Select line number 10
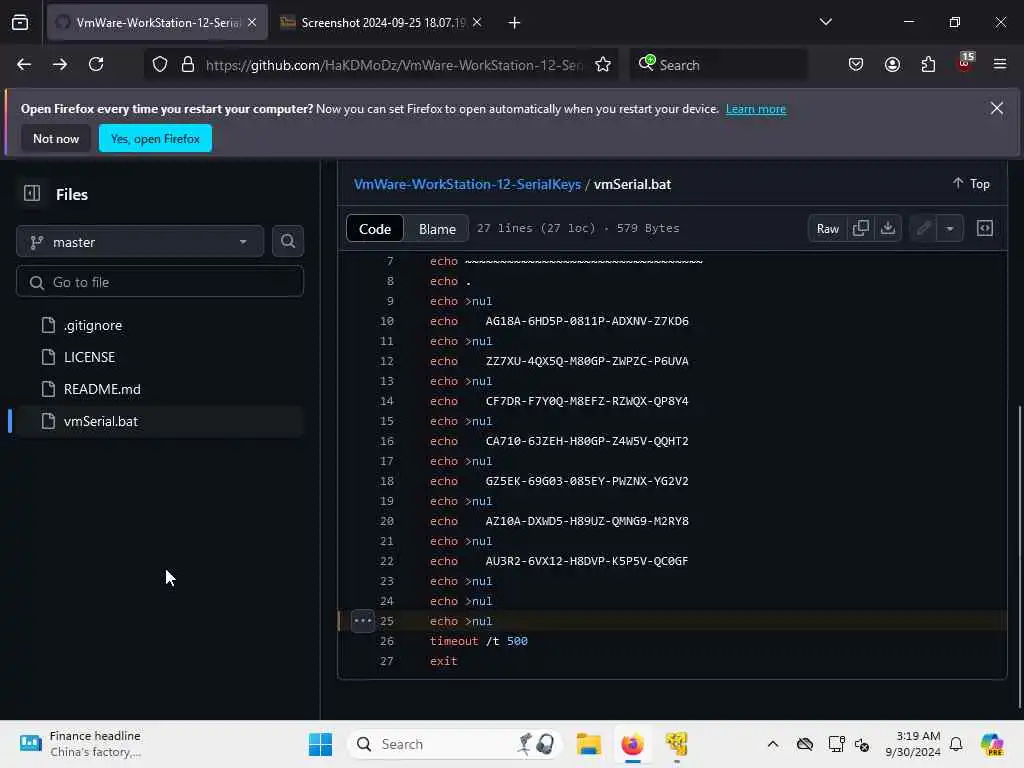The image size is (1024, 768). [387, 321]
